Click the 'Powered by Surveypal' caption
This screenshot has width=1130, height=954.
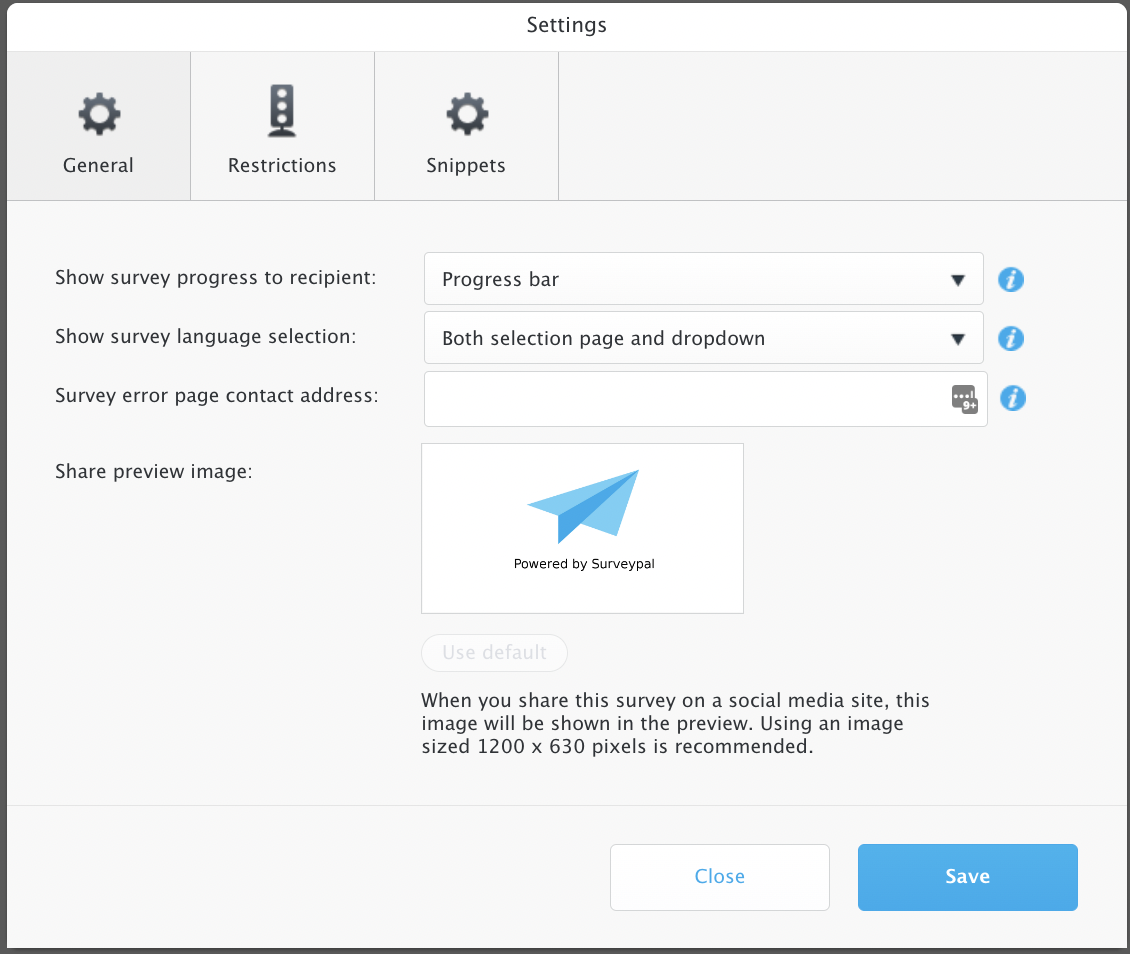[x=584, y=563]
